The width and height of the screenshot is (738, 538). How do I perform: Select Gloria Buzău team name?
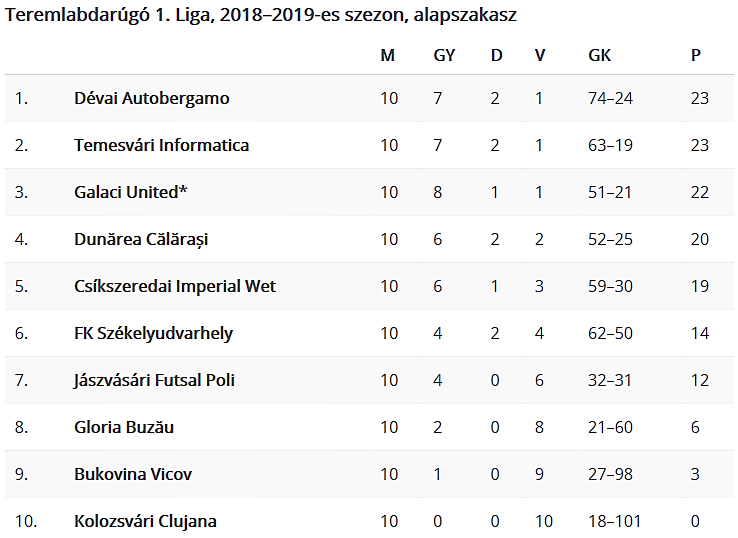click(x=124, y=427)
